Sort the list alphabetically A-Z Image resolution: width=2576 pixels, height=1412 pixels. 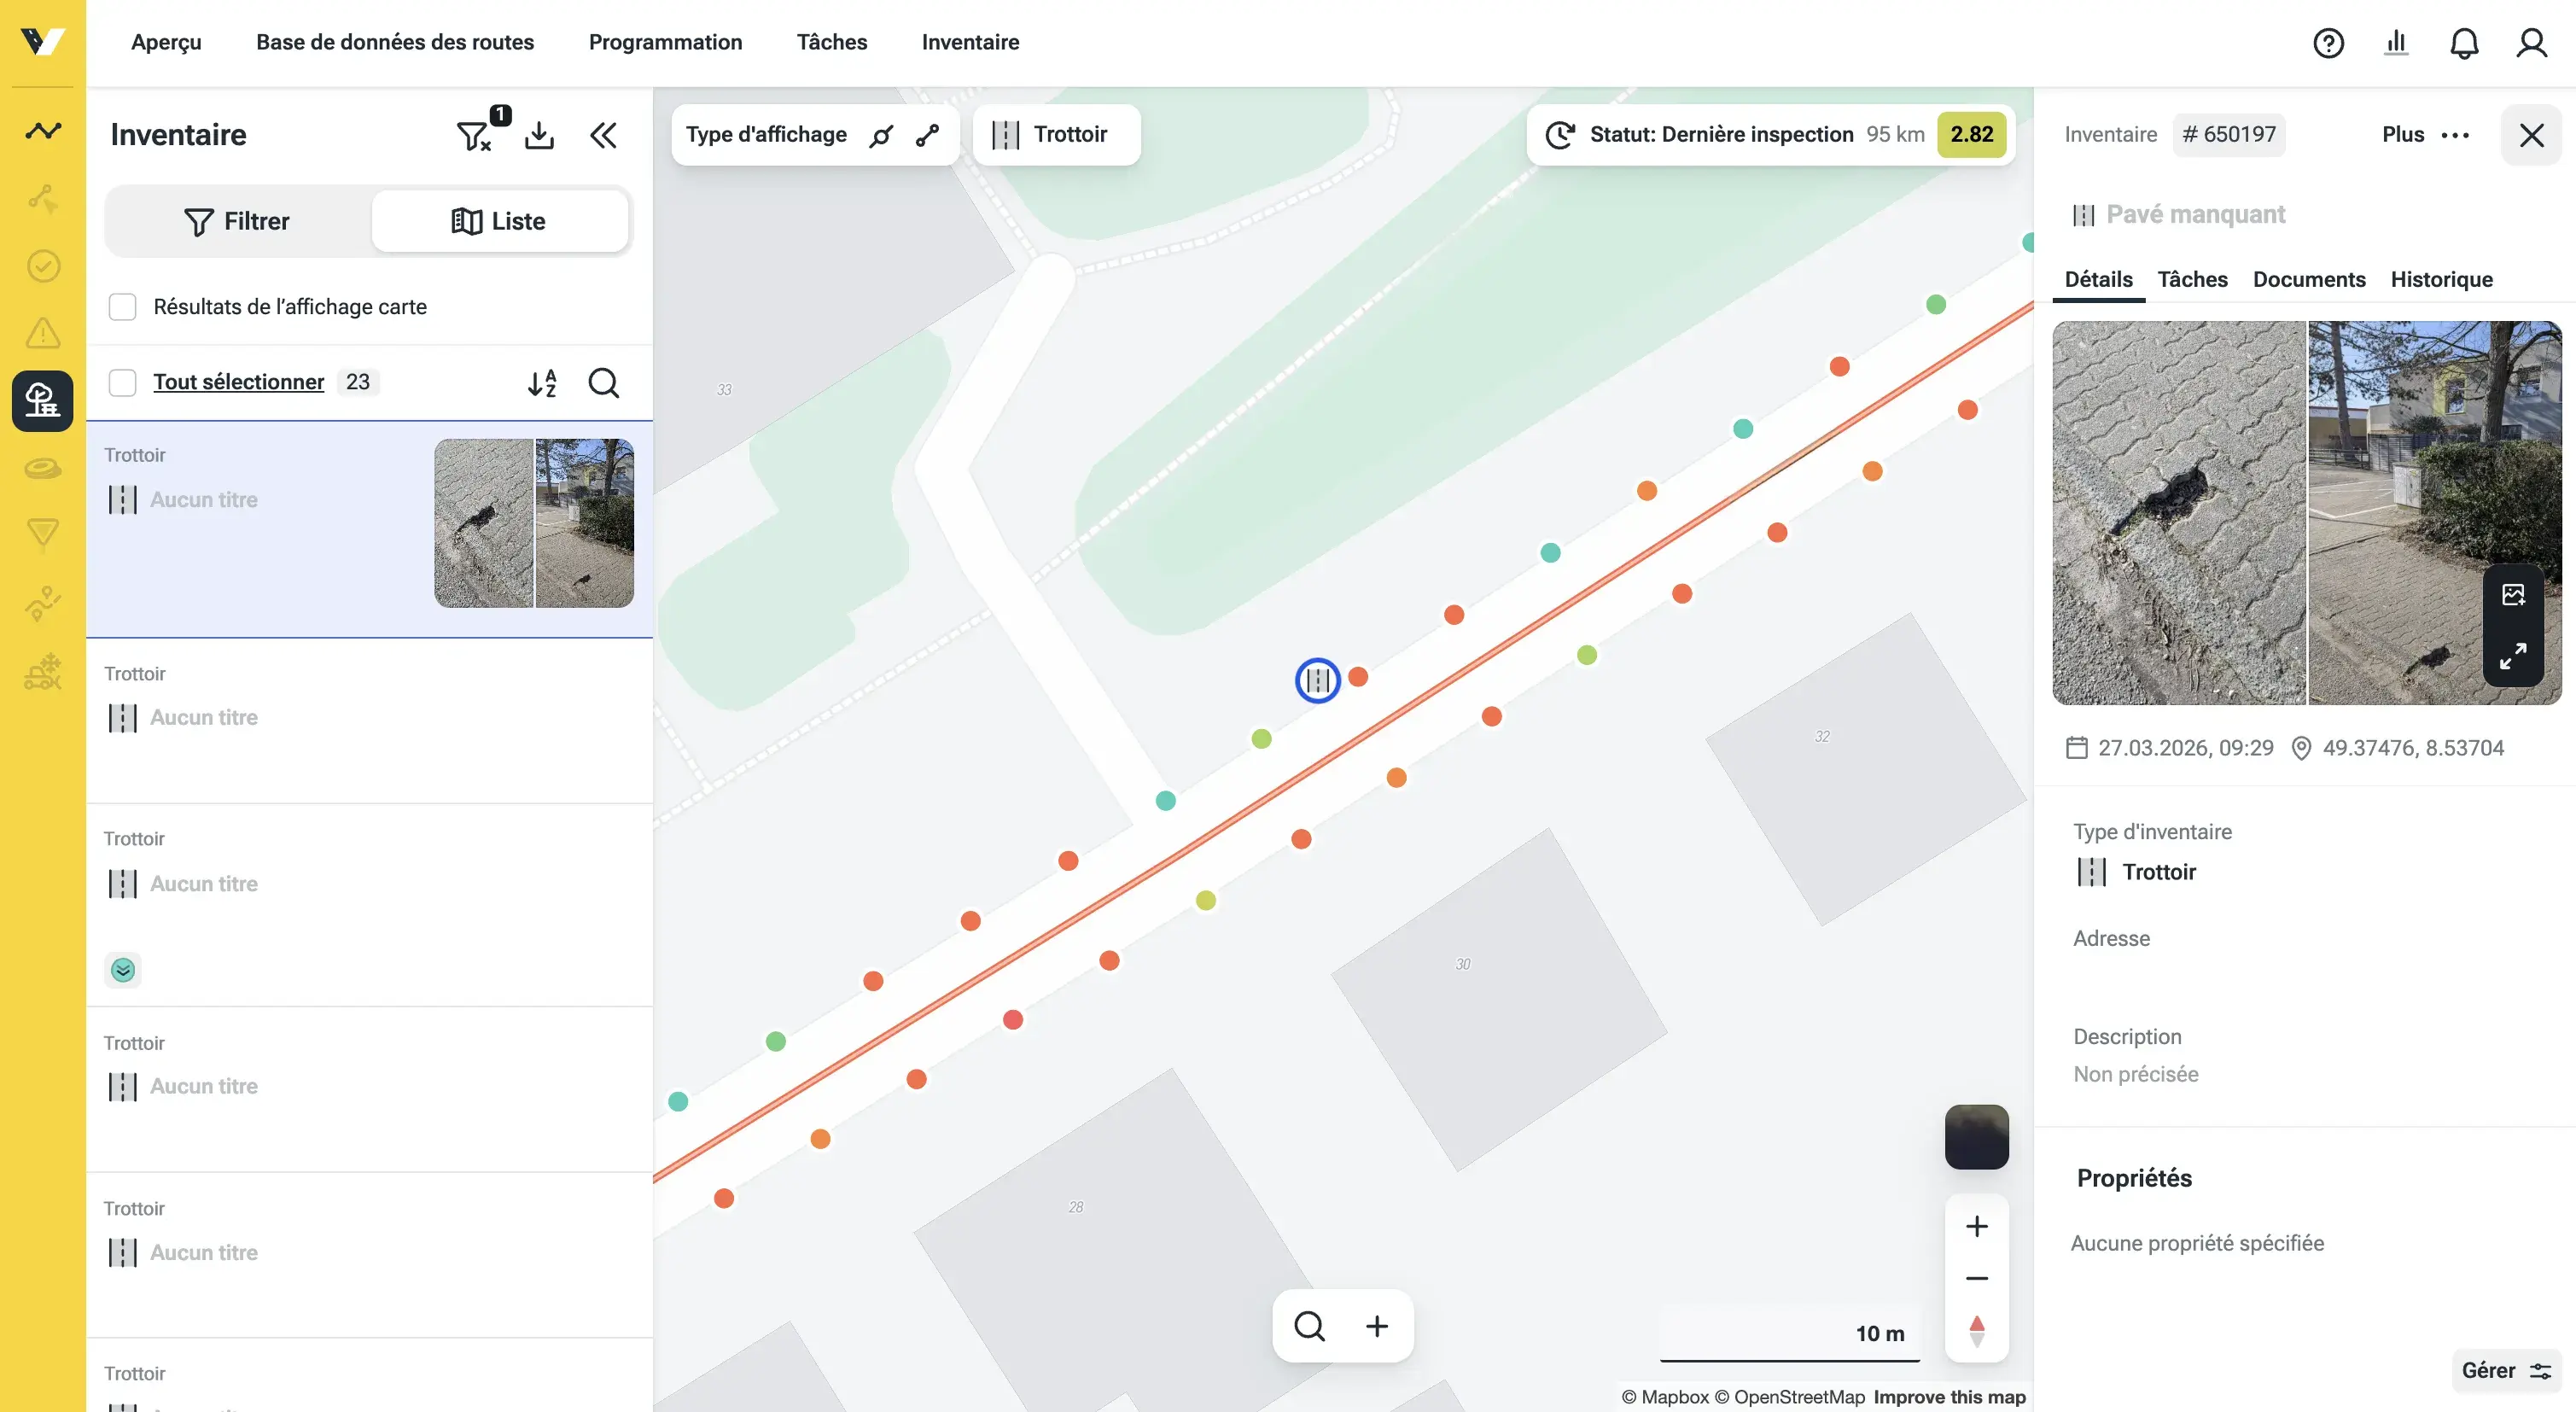coord(542,382)
